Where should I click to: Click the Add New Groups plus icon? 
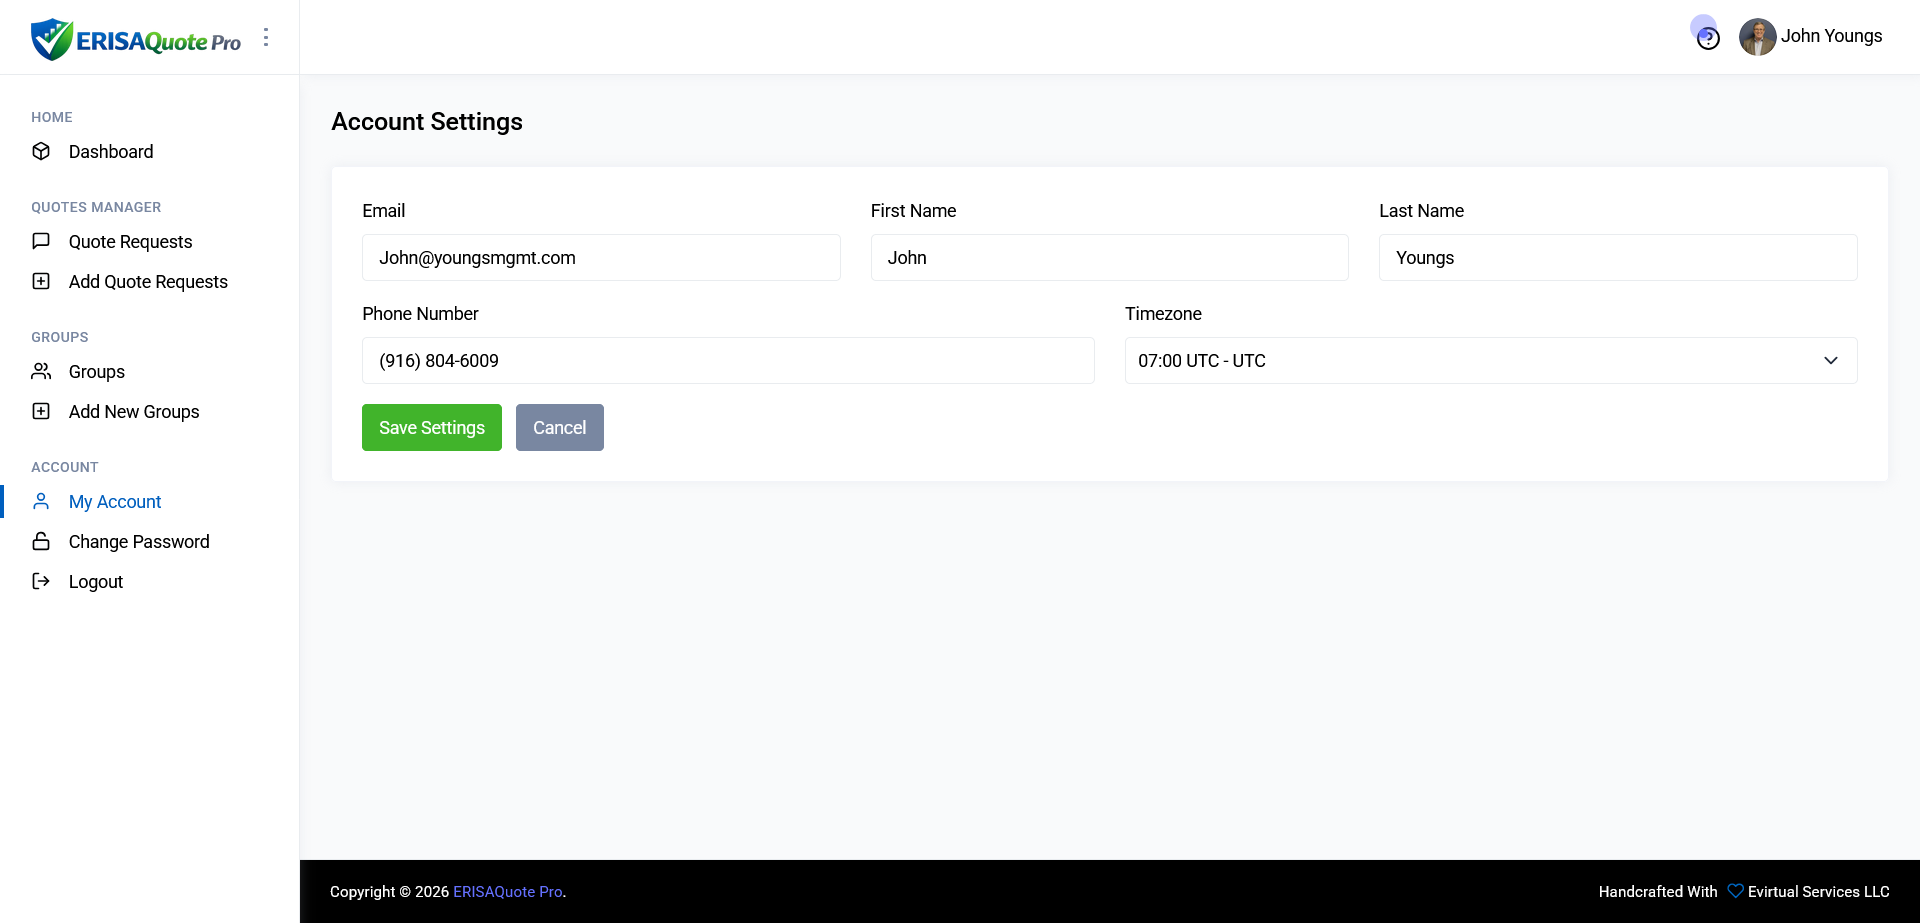[x=41, y=411]
